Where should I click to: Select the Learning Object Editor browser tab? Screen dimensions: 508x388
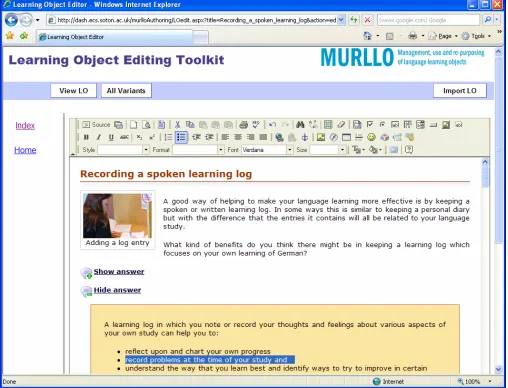pos(114,37)
